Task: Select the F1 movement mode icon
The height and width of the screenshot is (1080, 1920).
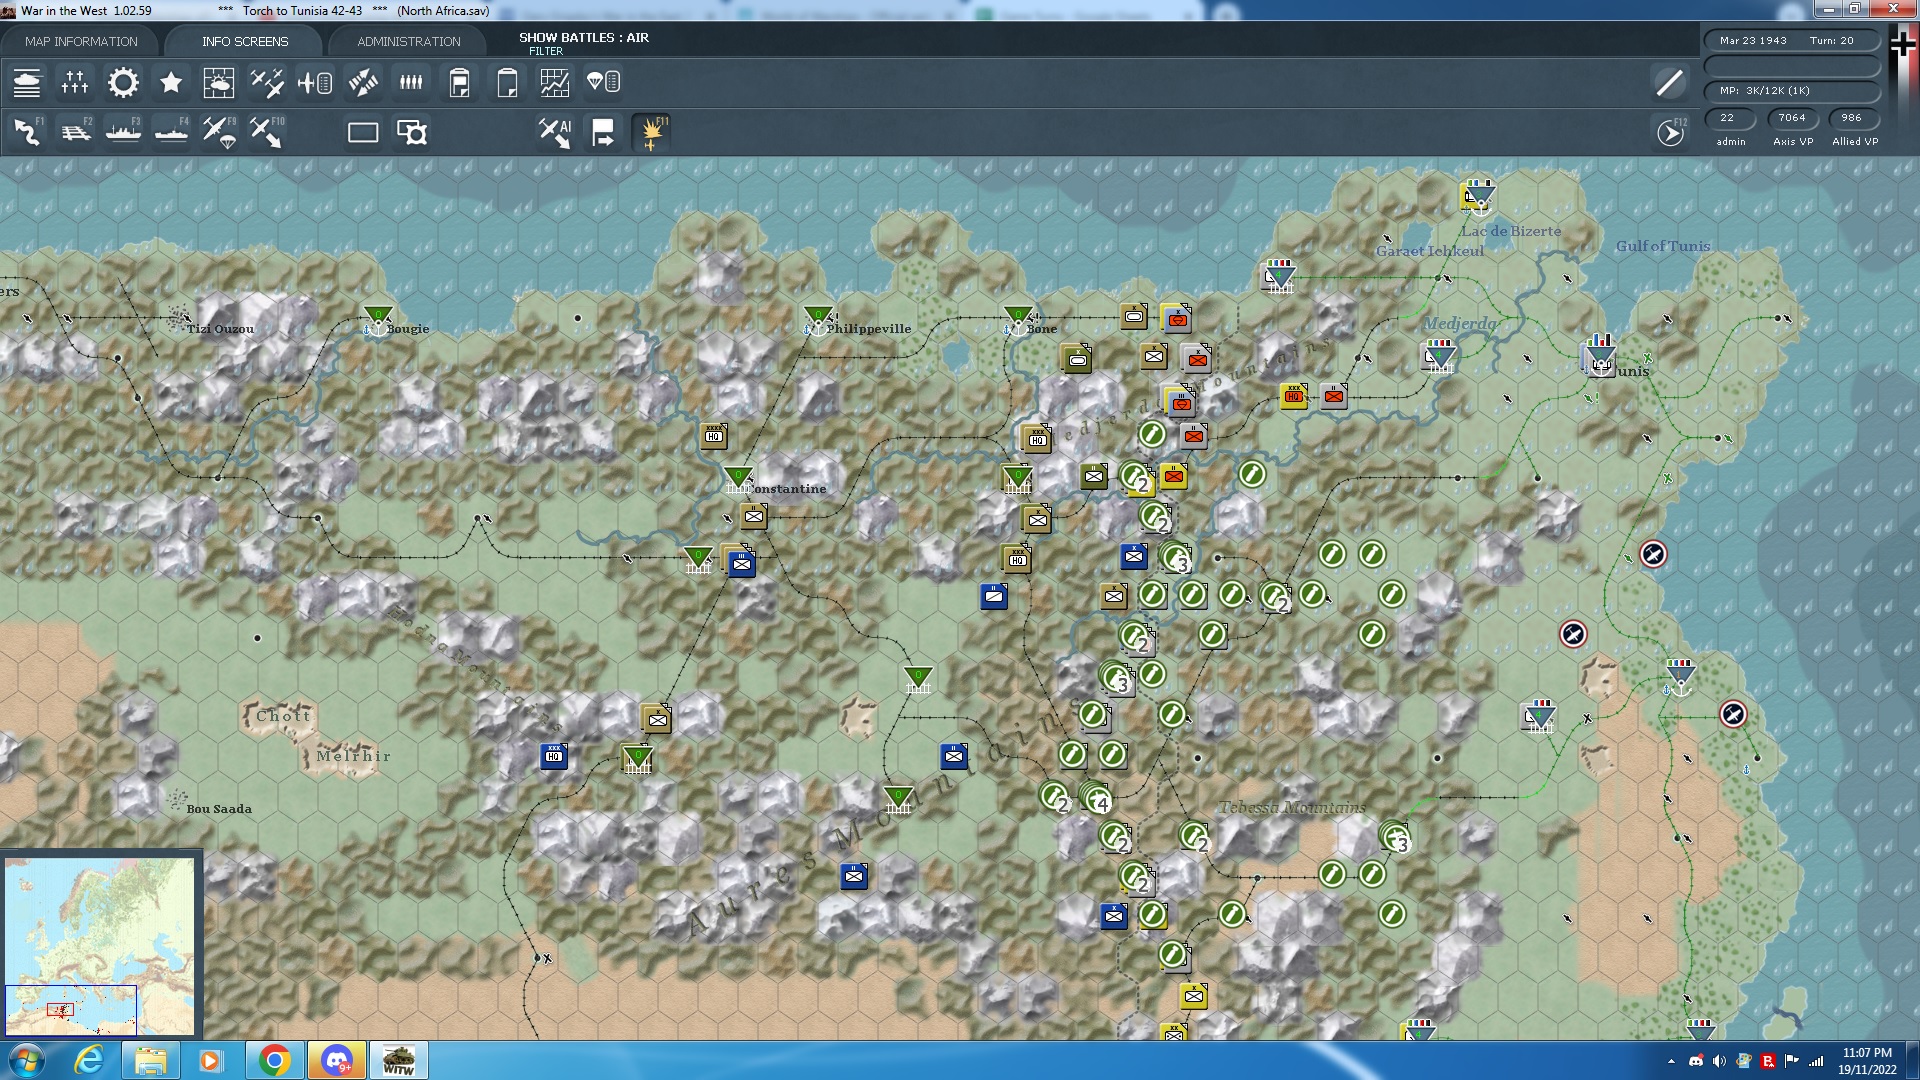Action: (25, 131)
